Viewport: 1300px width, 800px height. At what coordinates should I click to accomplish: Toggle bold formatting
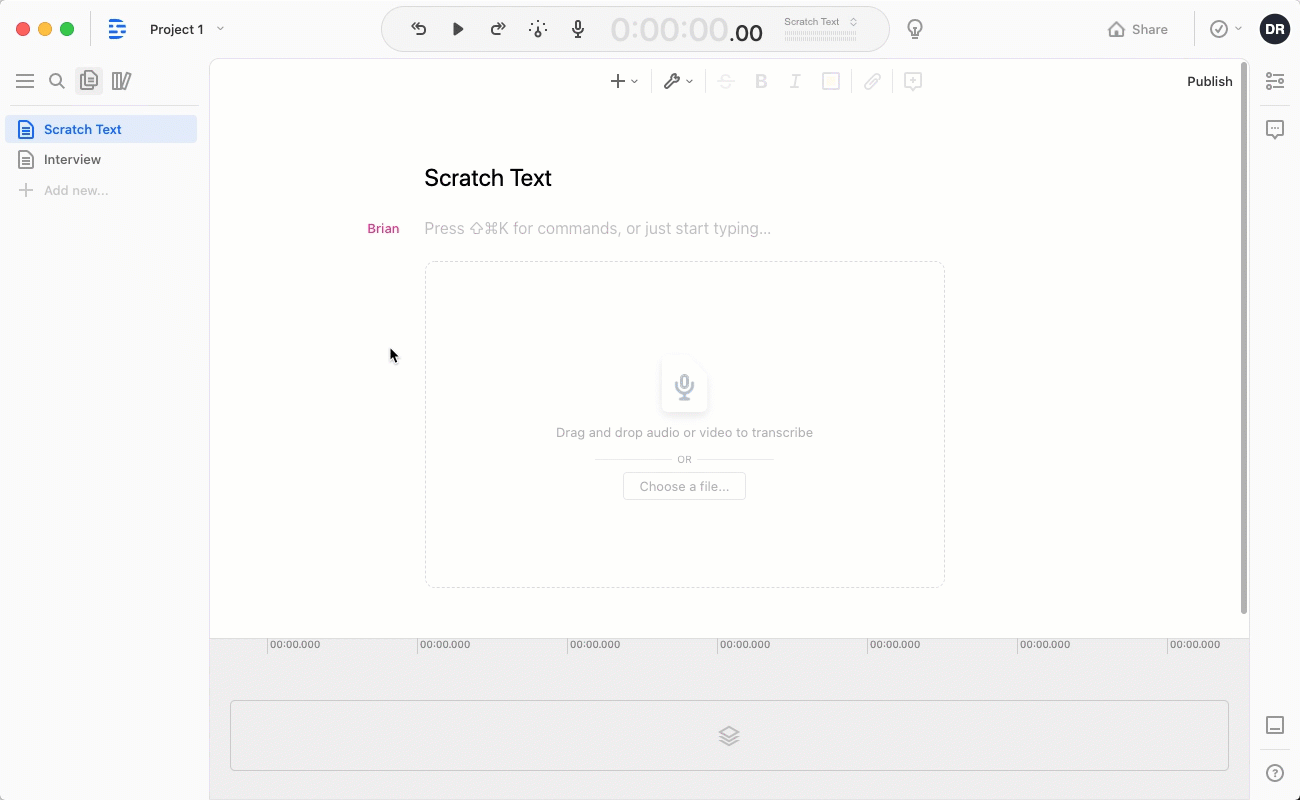761,81
